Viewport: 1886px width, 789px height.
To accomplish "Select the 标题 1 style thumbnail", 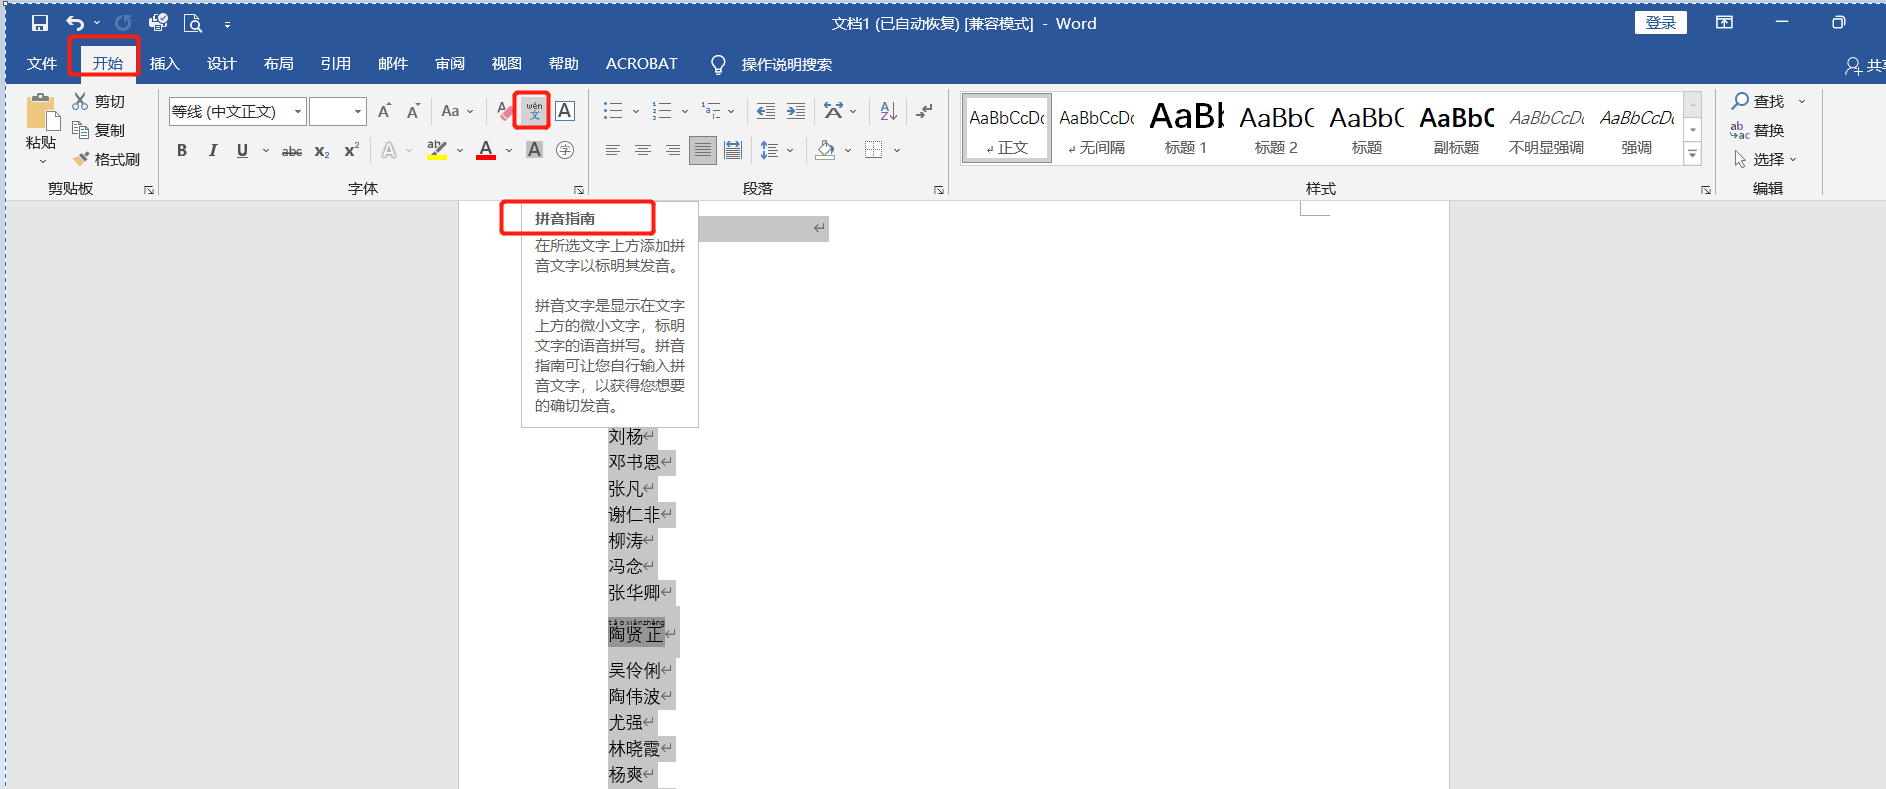I will (x=1186, y=128).
